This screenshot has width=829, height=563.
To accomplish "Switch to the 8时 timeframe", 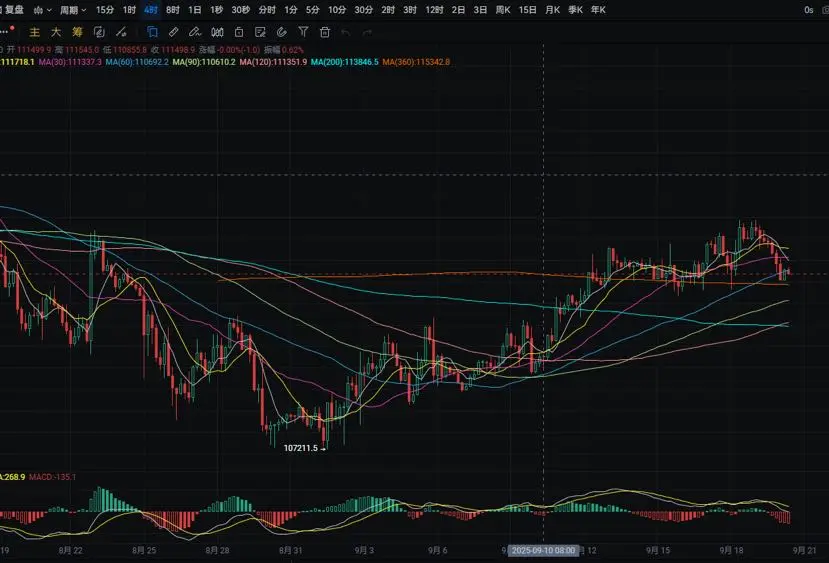I will 172,10.
